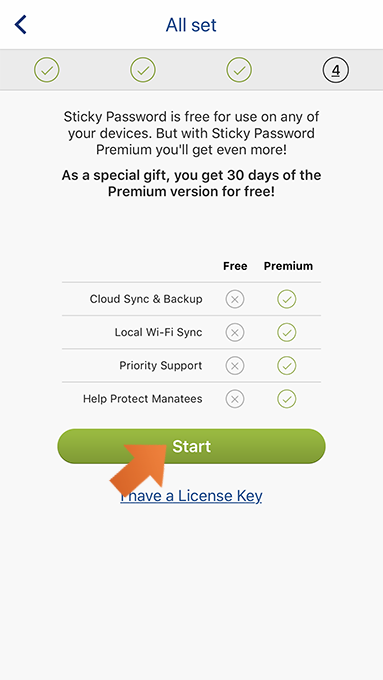Click Free X icon for Help Protect Manatees
The width and height of the screenshot is (383, 680).
235,399
